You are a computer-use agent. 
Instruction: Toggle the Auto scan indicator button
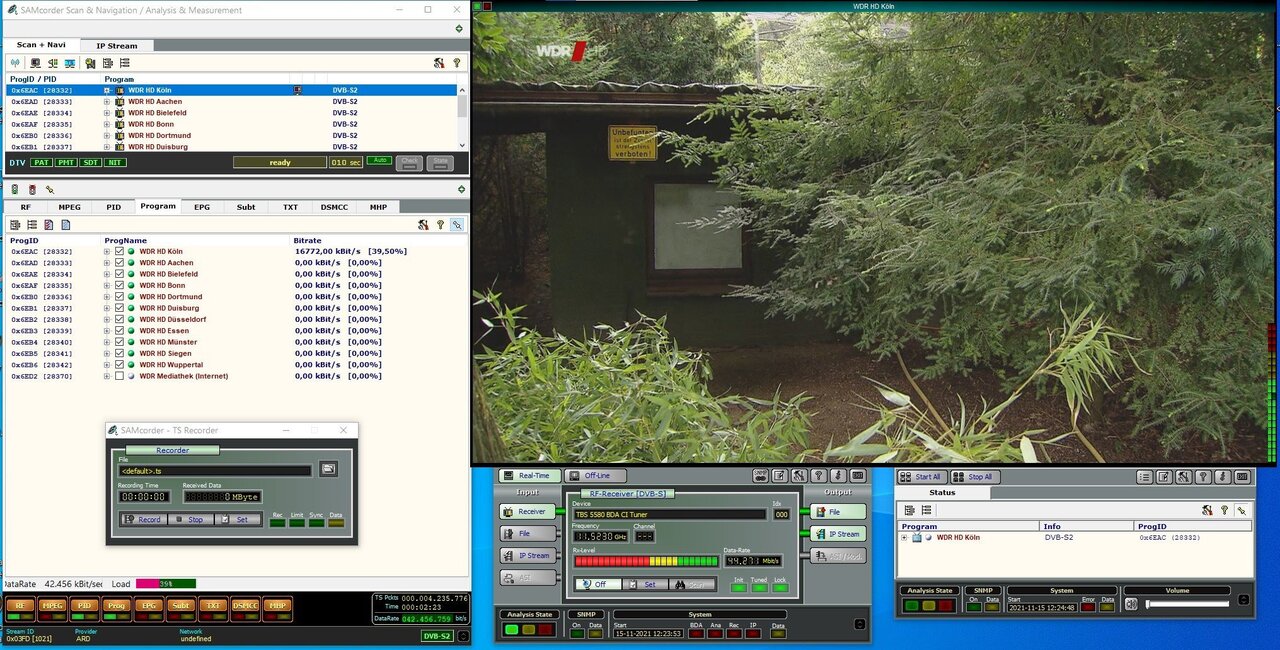tap(379, 161)
